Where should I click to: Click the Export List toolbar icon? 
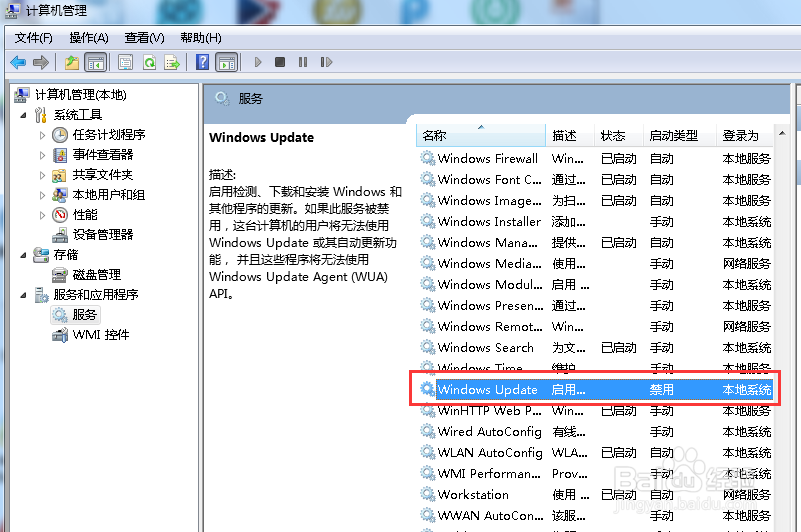[x=172, y=62]
